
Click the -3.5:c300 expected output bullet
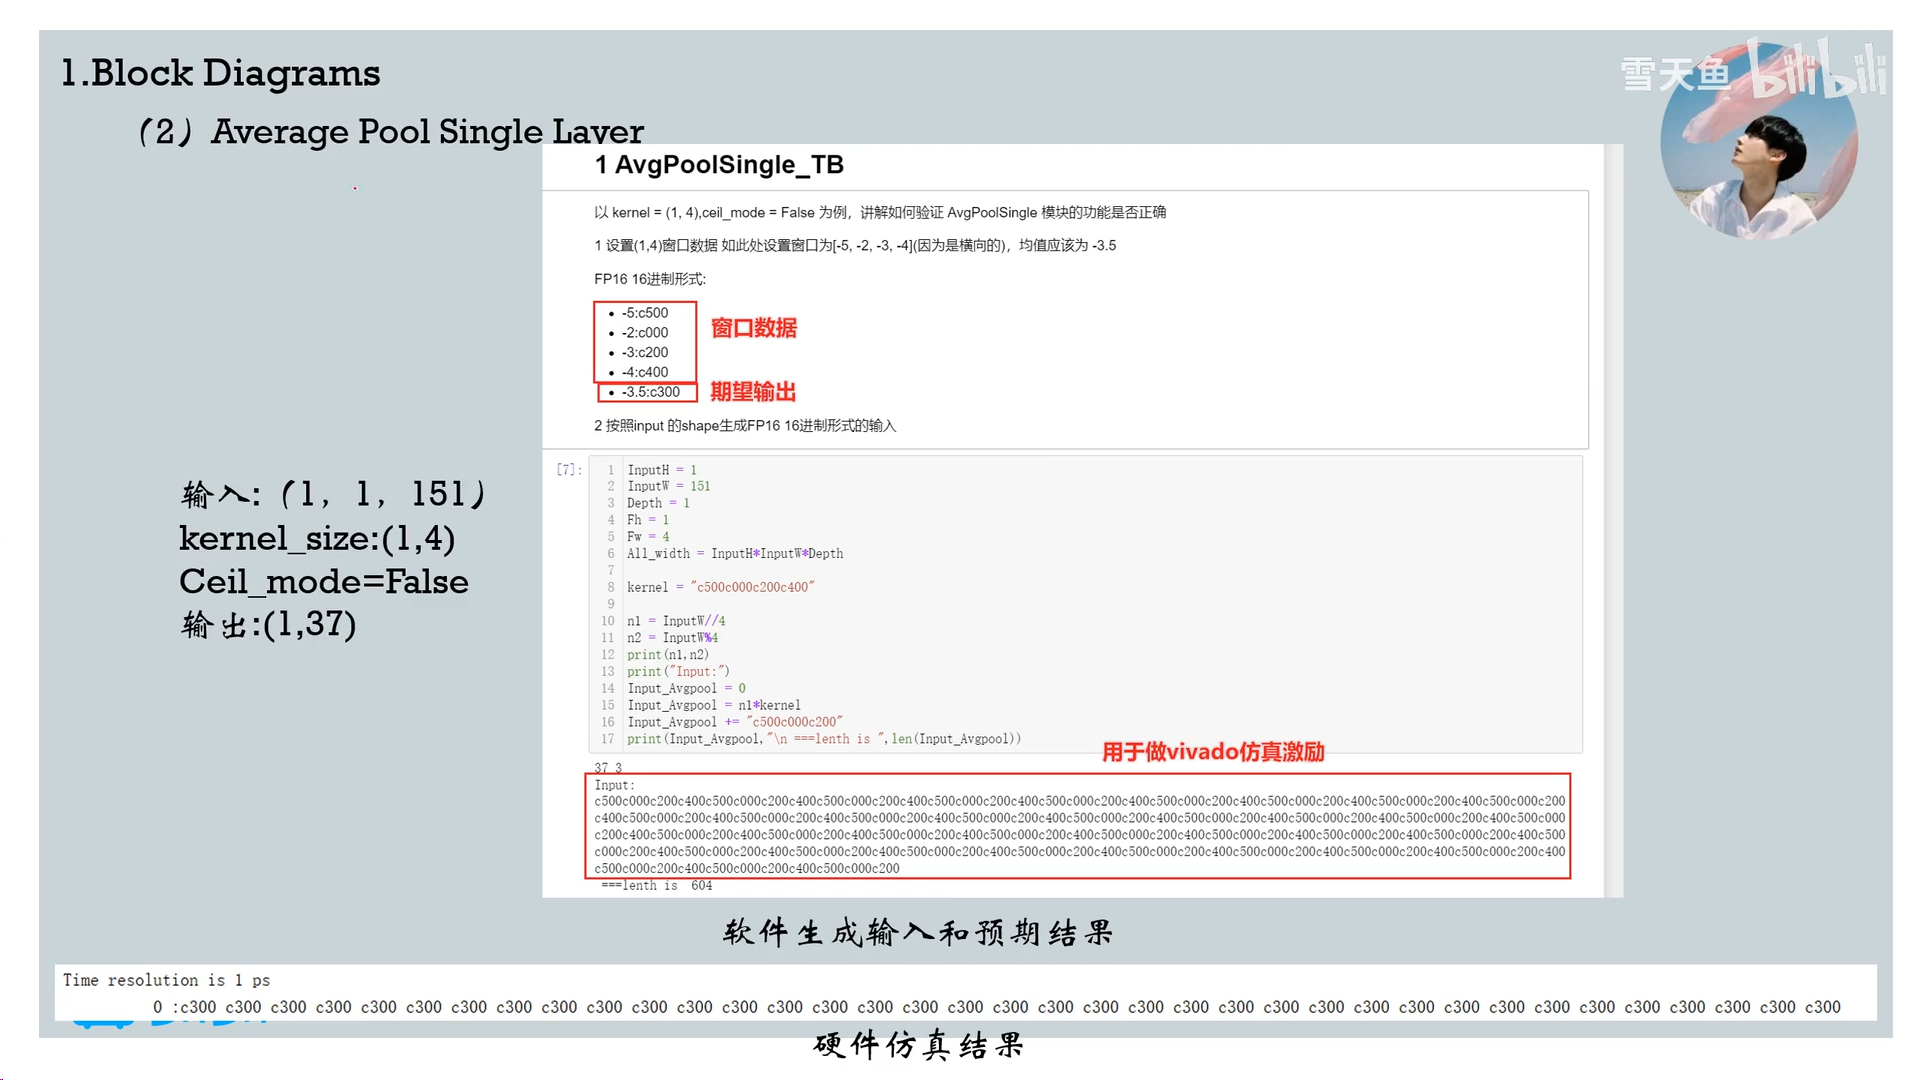(650, 392)
